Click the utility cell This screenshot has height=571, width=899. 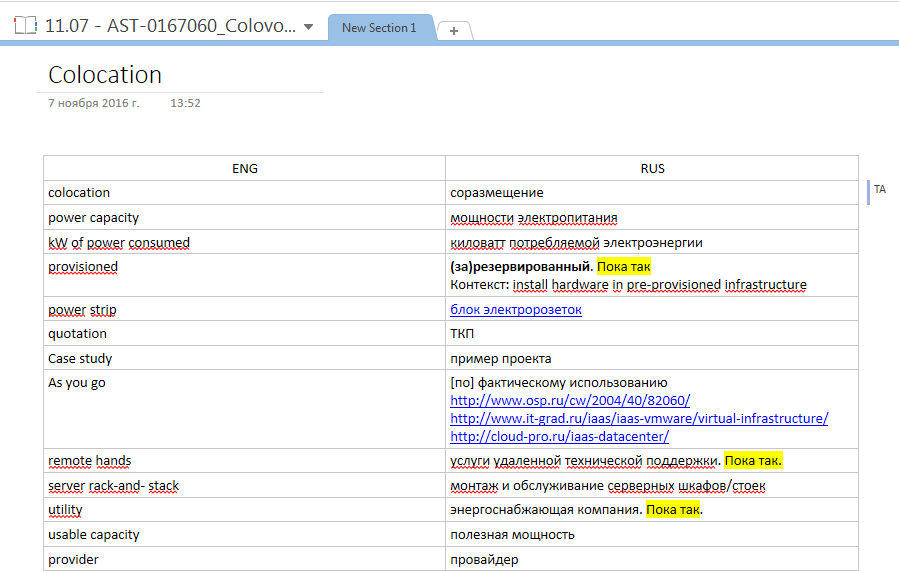245,510
